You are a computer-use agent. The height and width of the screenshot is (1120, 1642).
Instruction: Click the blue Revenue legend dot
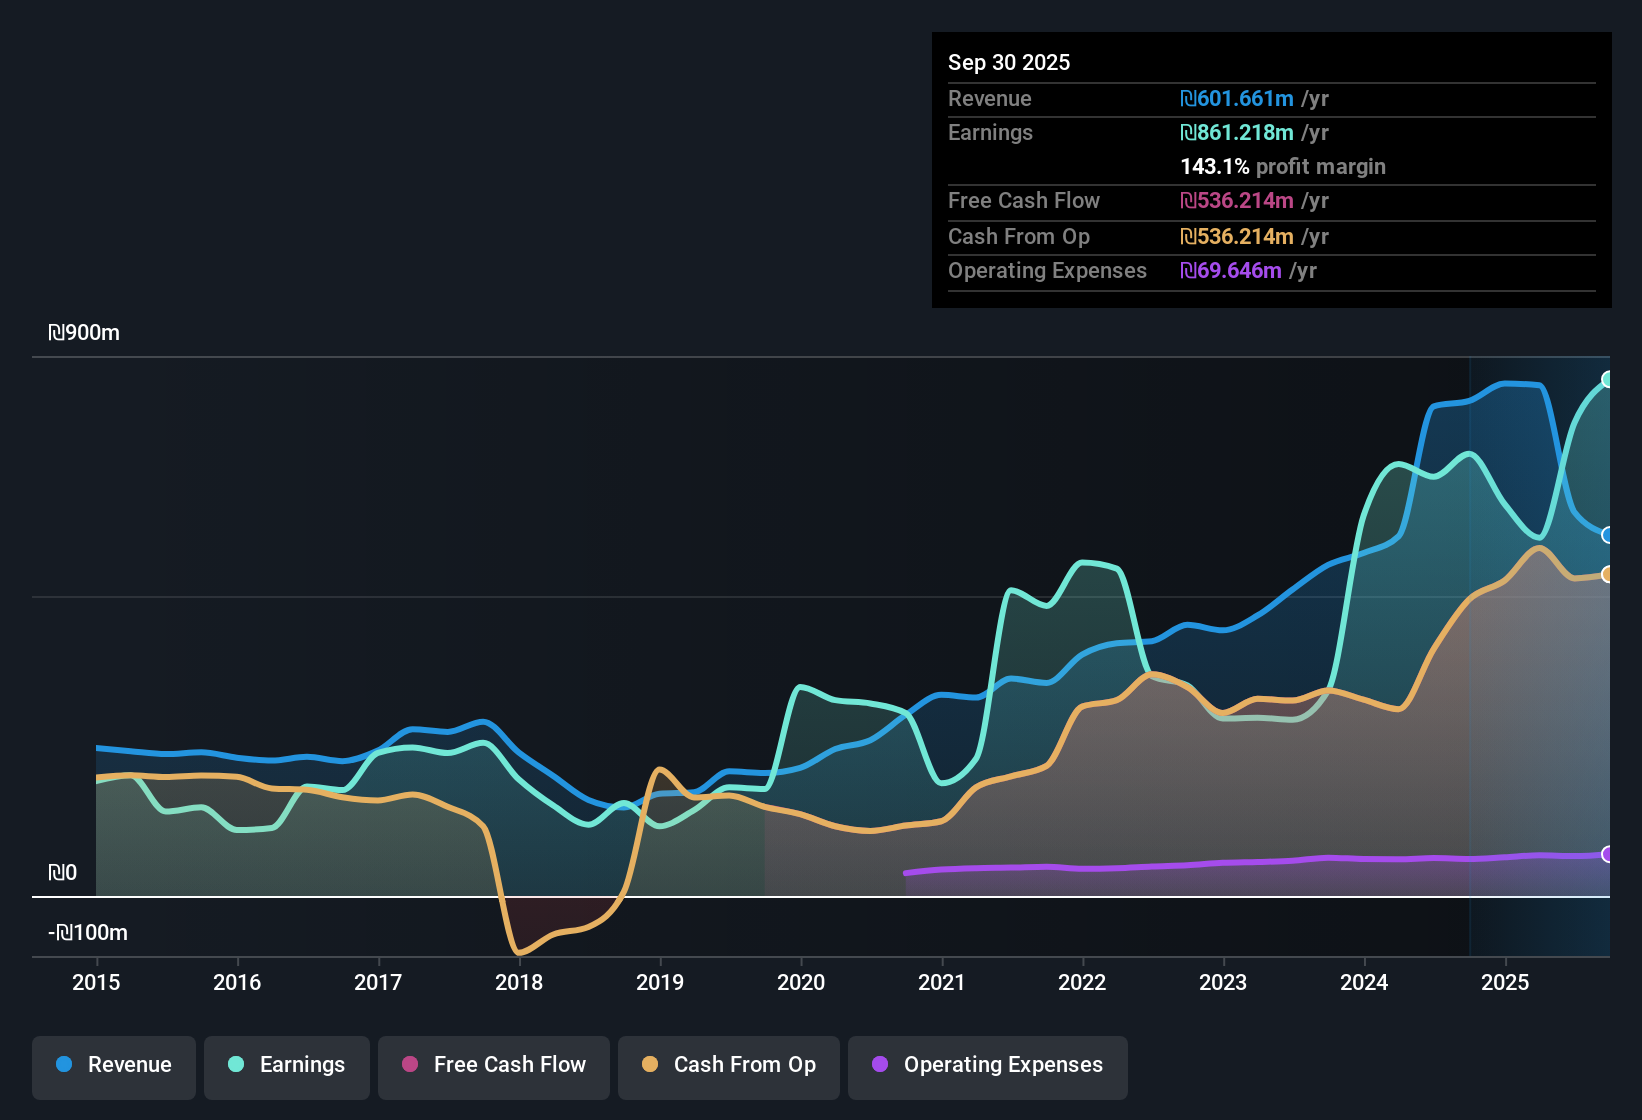coord(62,1065)
